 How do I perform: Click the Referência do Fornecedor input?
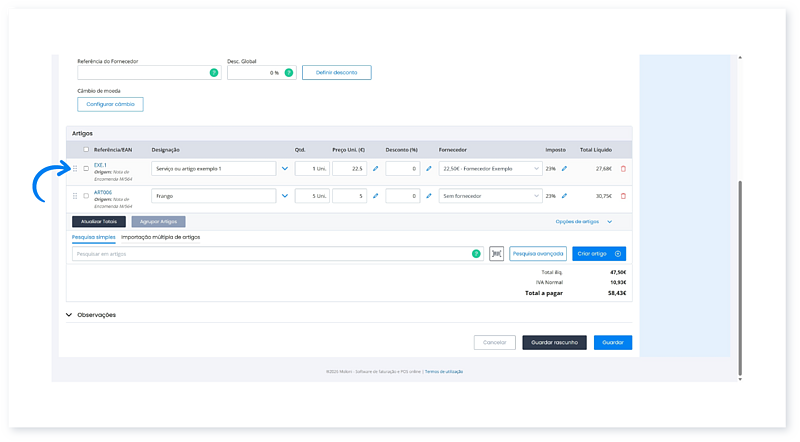coord(149,72)
